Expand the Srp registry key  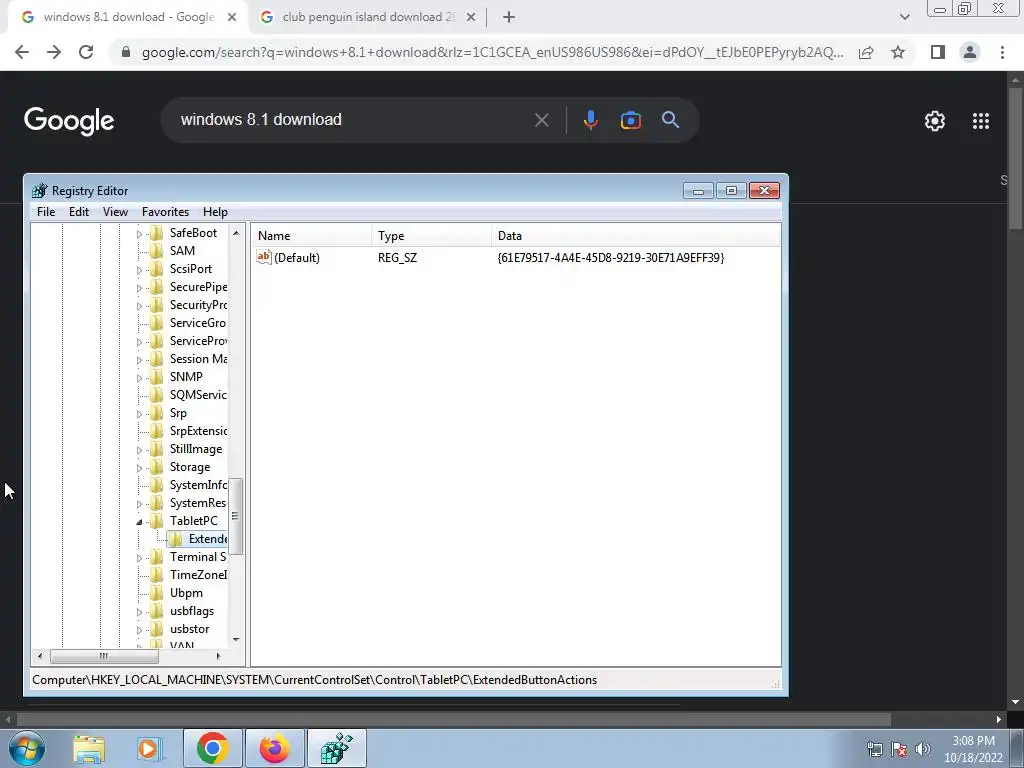coord(139,414)
